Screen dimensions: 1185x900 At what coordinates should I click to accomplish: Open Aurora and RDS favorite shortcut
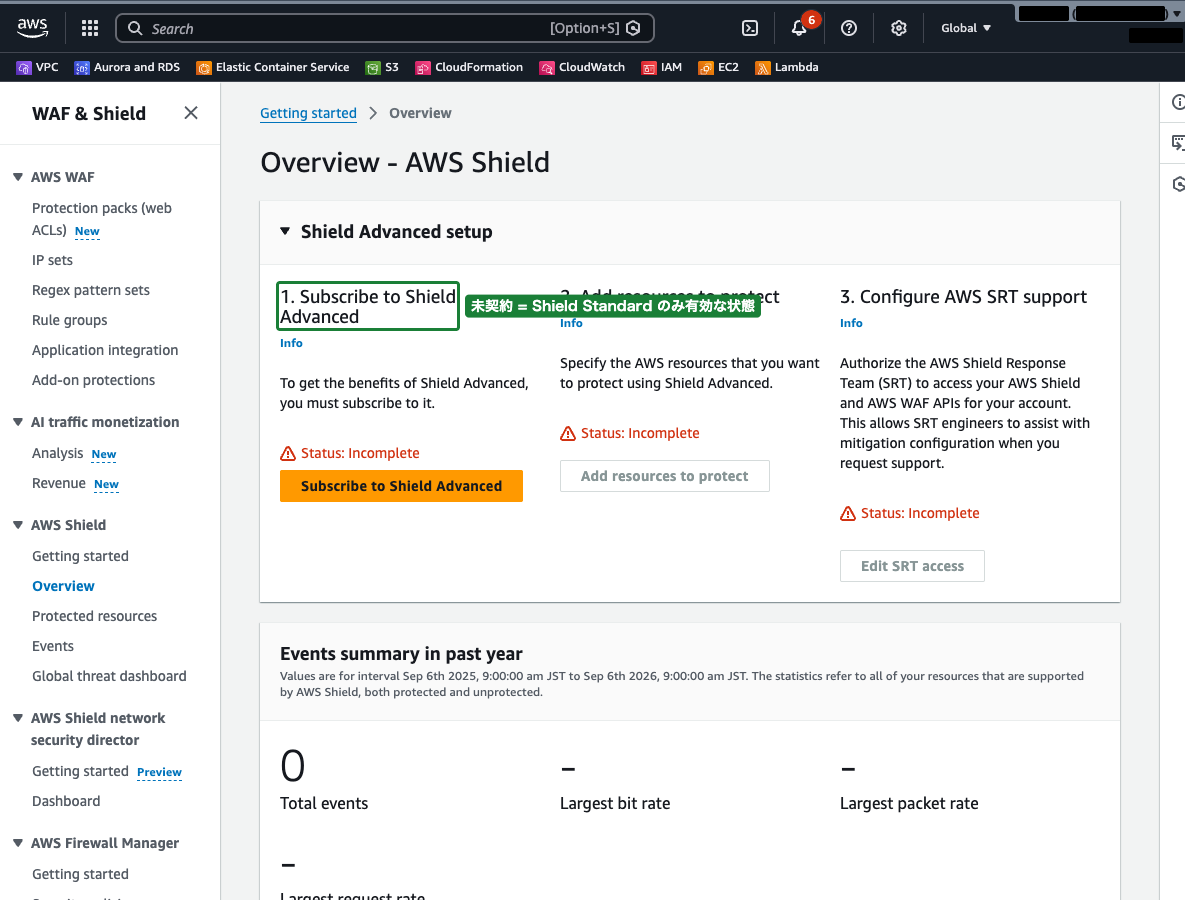coord(127,67)
